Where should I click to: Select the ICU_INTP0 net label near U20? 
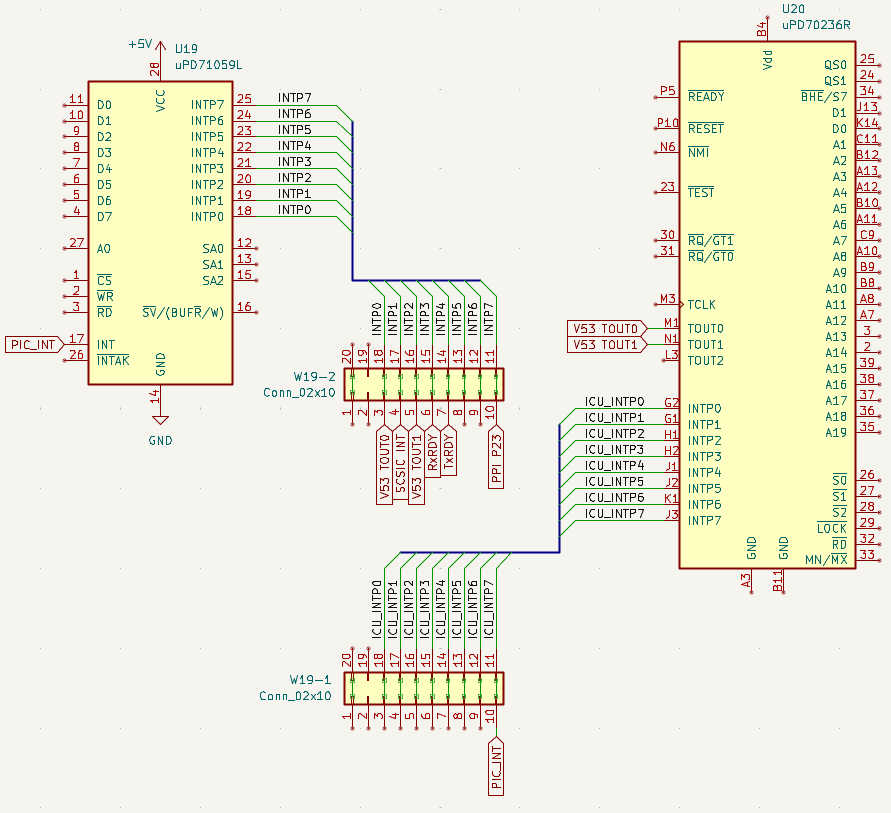(x=614, y=402)
